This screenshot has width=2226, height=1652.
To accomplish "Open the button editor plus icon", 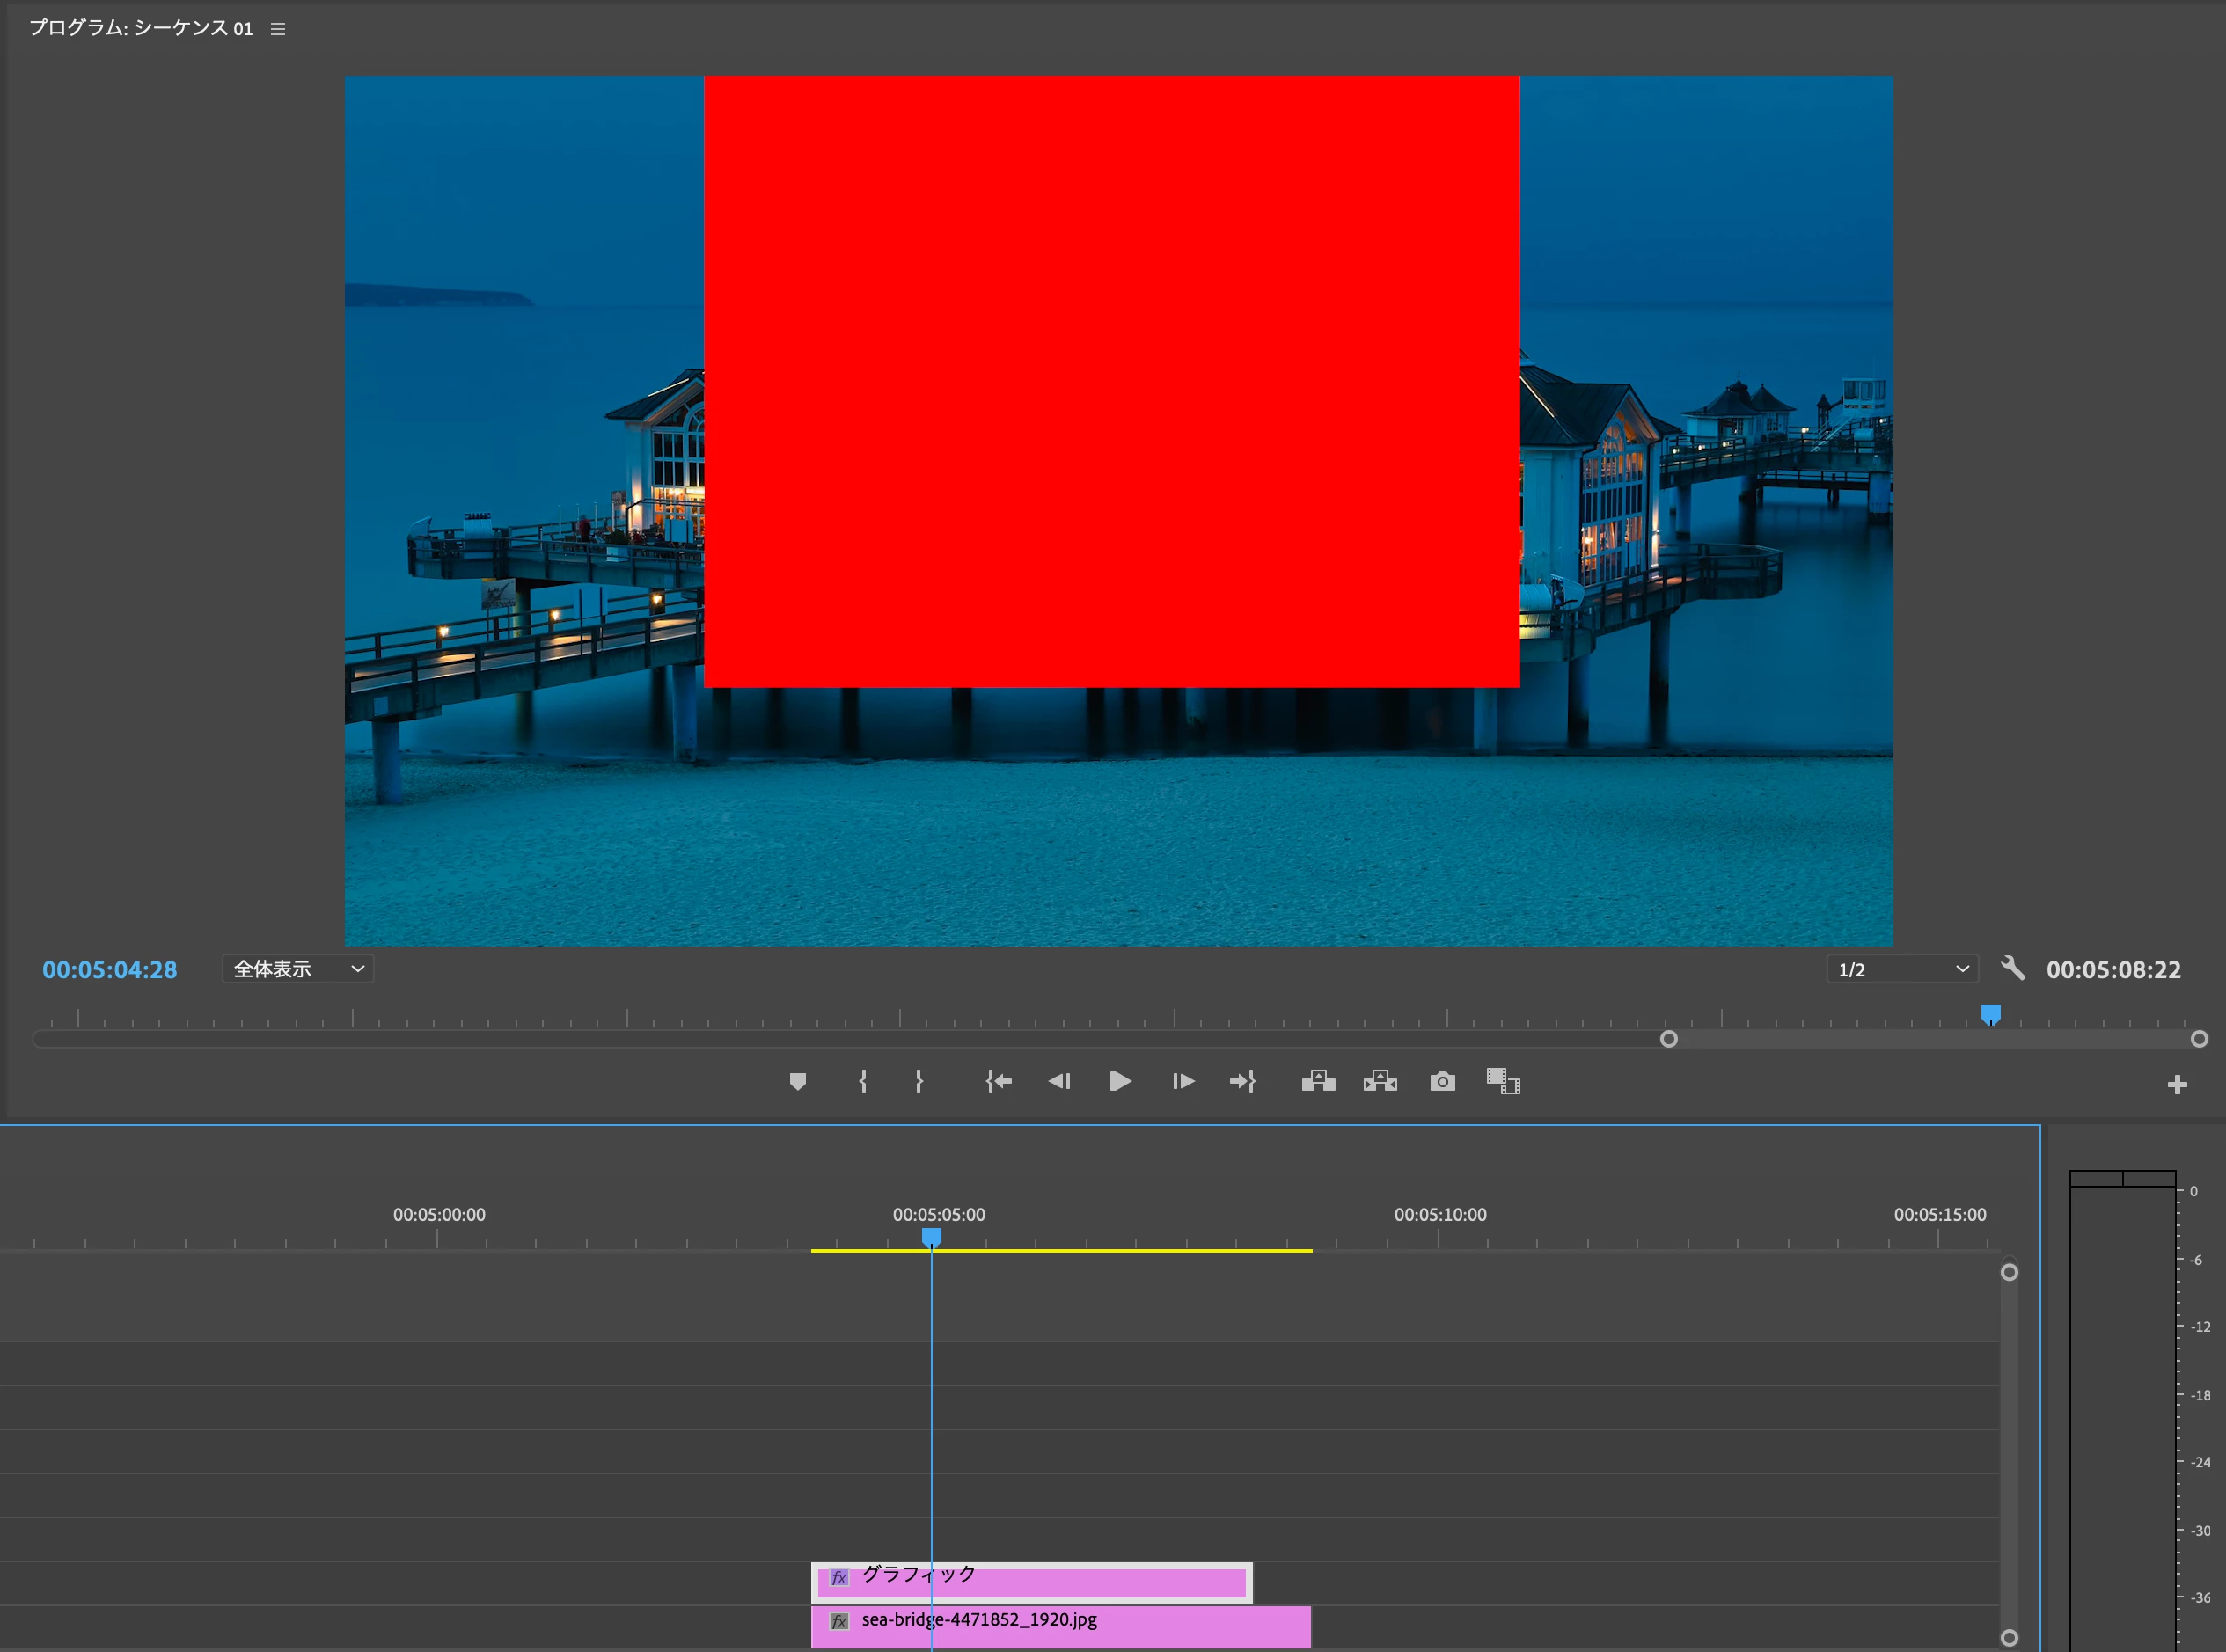I will coord(2177,1085).
